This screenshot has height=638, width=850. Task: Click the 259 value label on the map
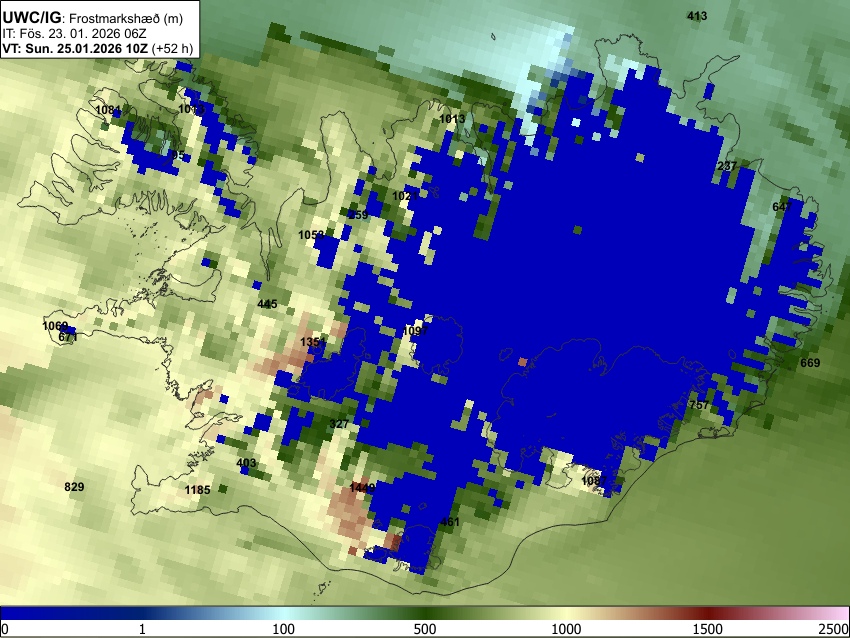[358, 215]
